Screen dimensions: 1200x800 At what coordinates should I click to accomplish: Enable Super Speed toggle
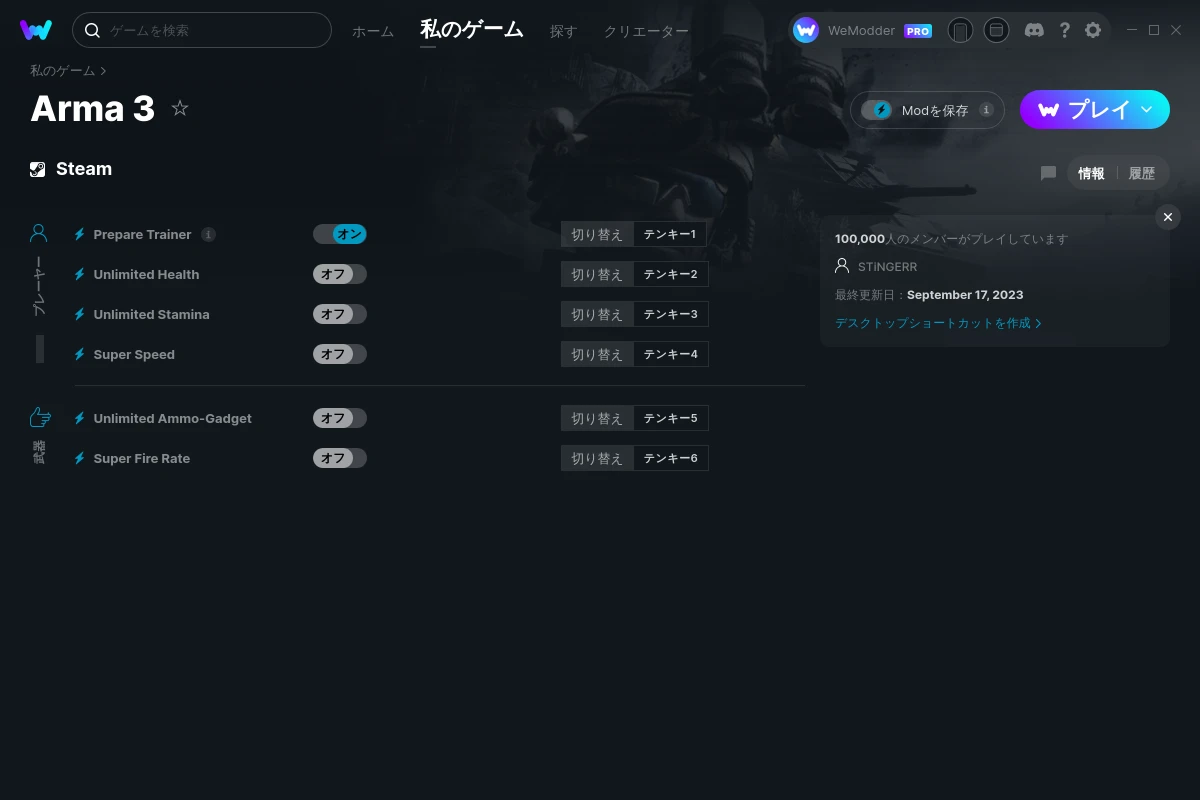340,354
